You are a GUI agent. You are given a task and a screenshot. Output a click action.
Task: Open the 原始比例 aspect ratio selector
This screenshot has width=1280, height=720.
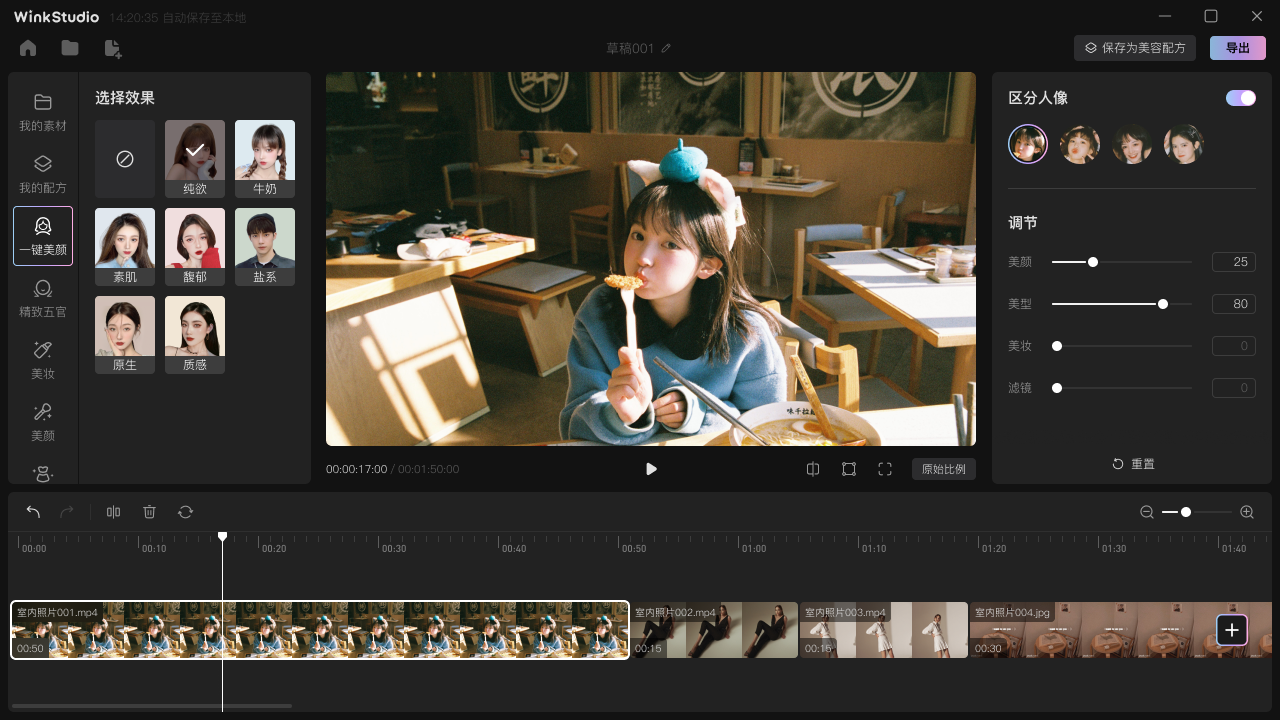pyautogui.click(x=943, y=468)
